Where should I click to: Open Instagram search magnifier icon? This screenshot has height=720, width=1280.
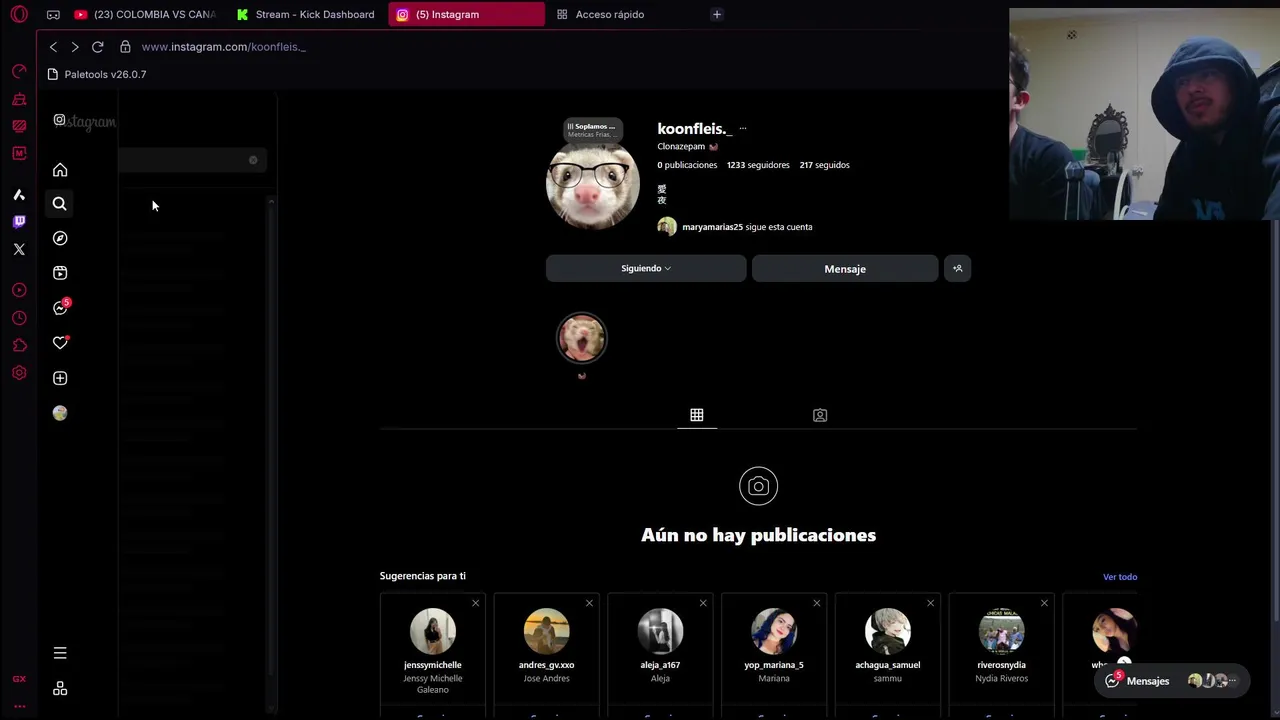[x=60, y=204]
